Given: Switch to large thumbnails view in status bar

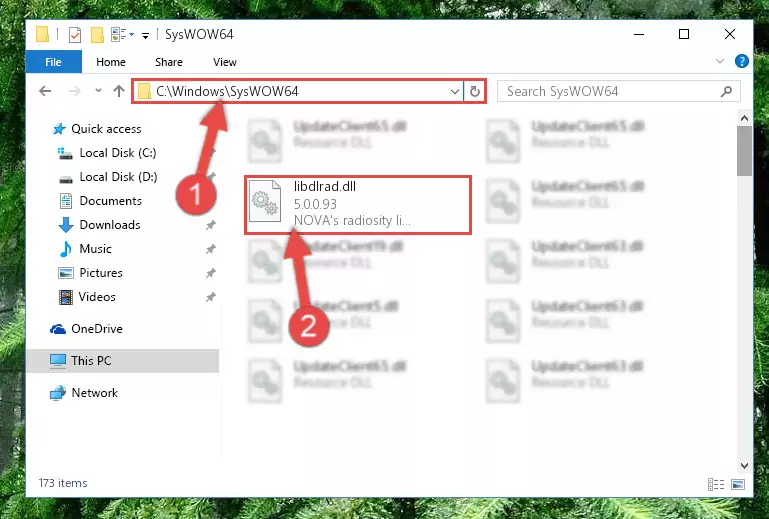Looking at the screenshot, I should point(738,484).
